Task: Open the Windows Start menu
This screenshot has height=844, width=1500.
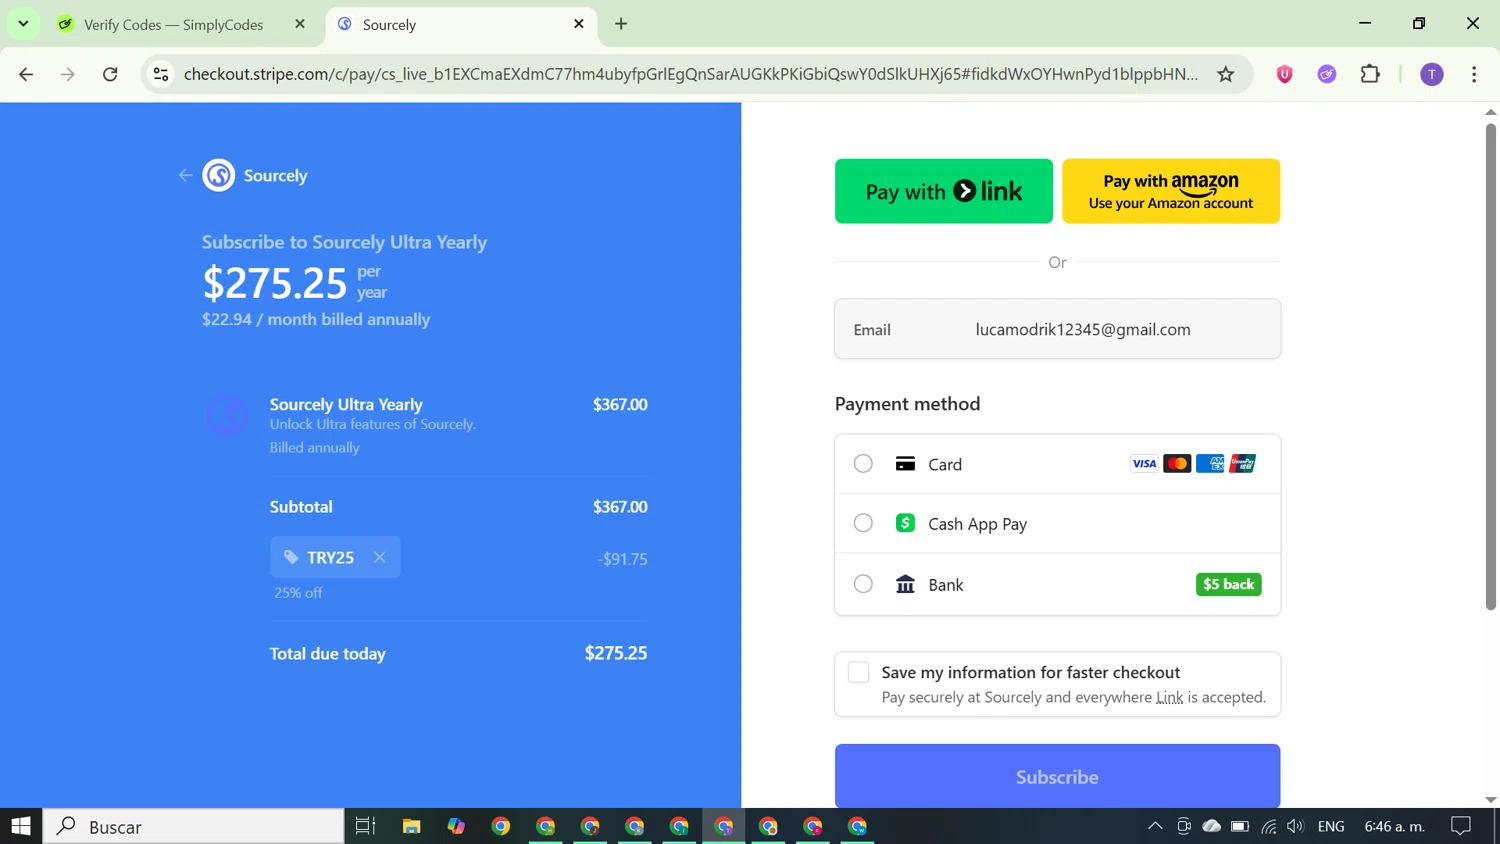Action: point(21,826)
